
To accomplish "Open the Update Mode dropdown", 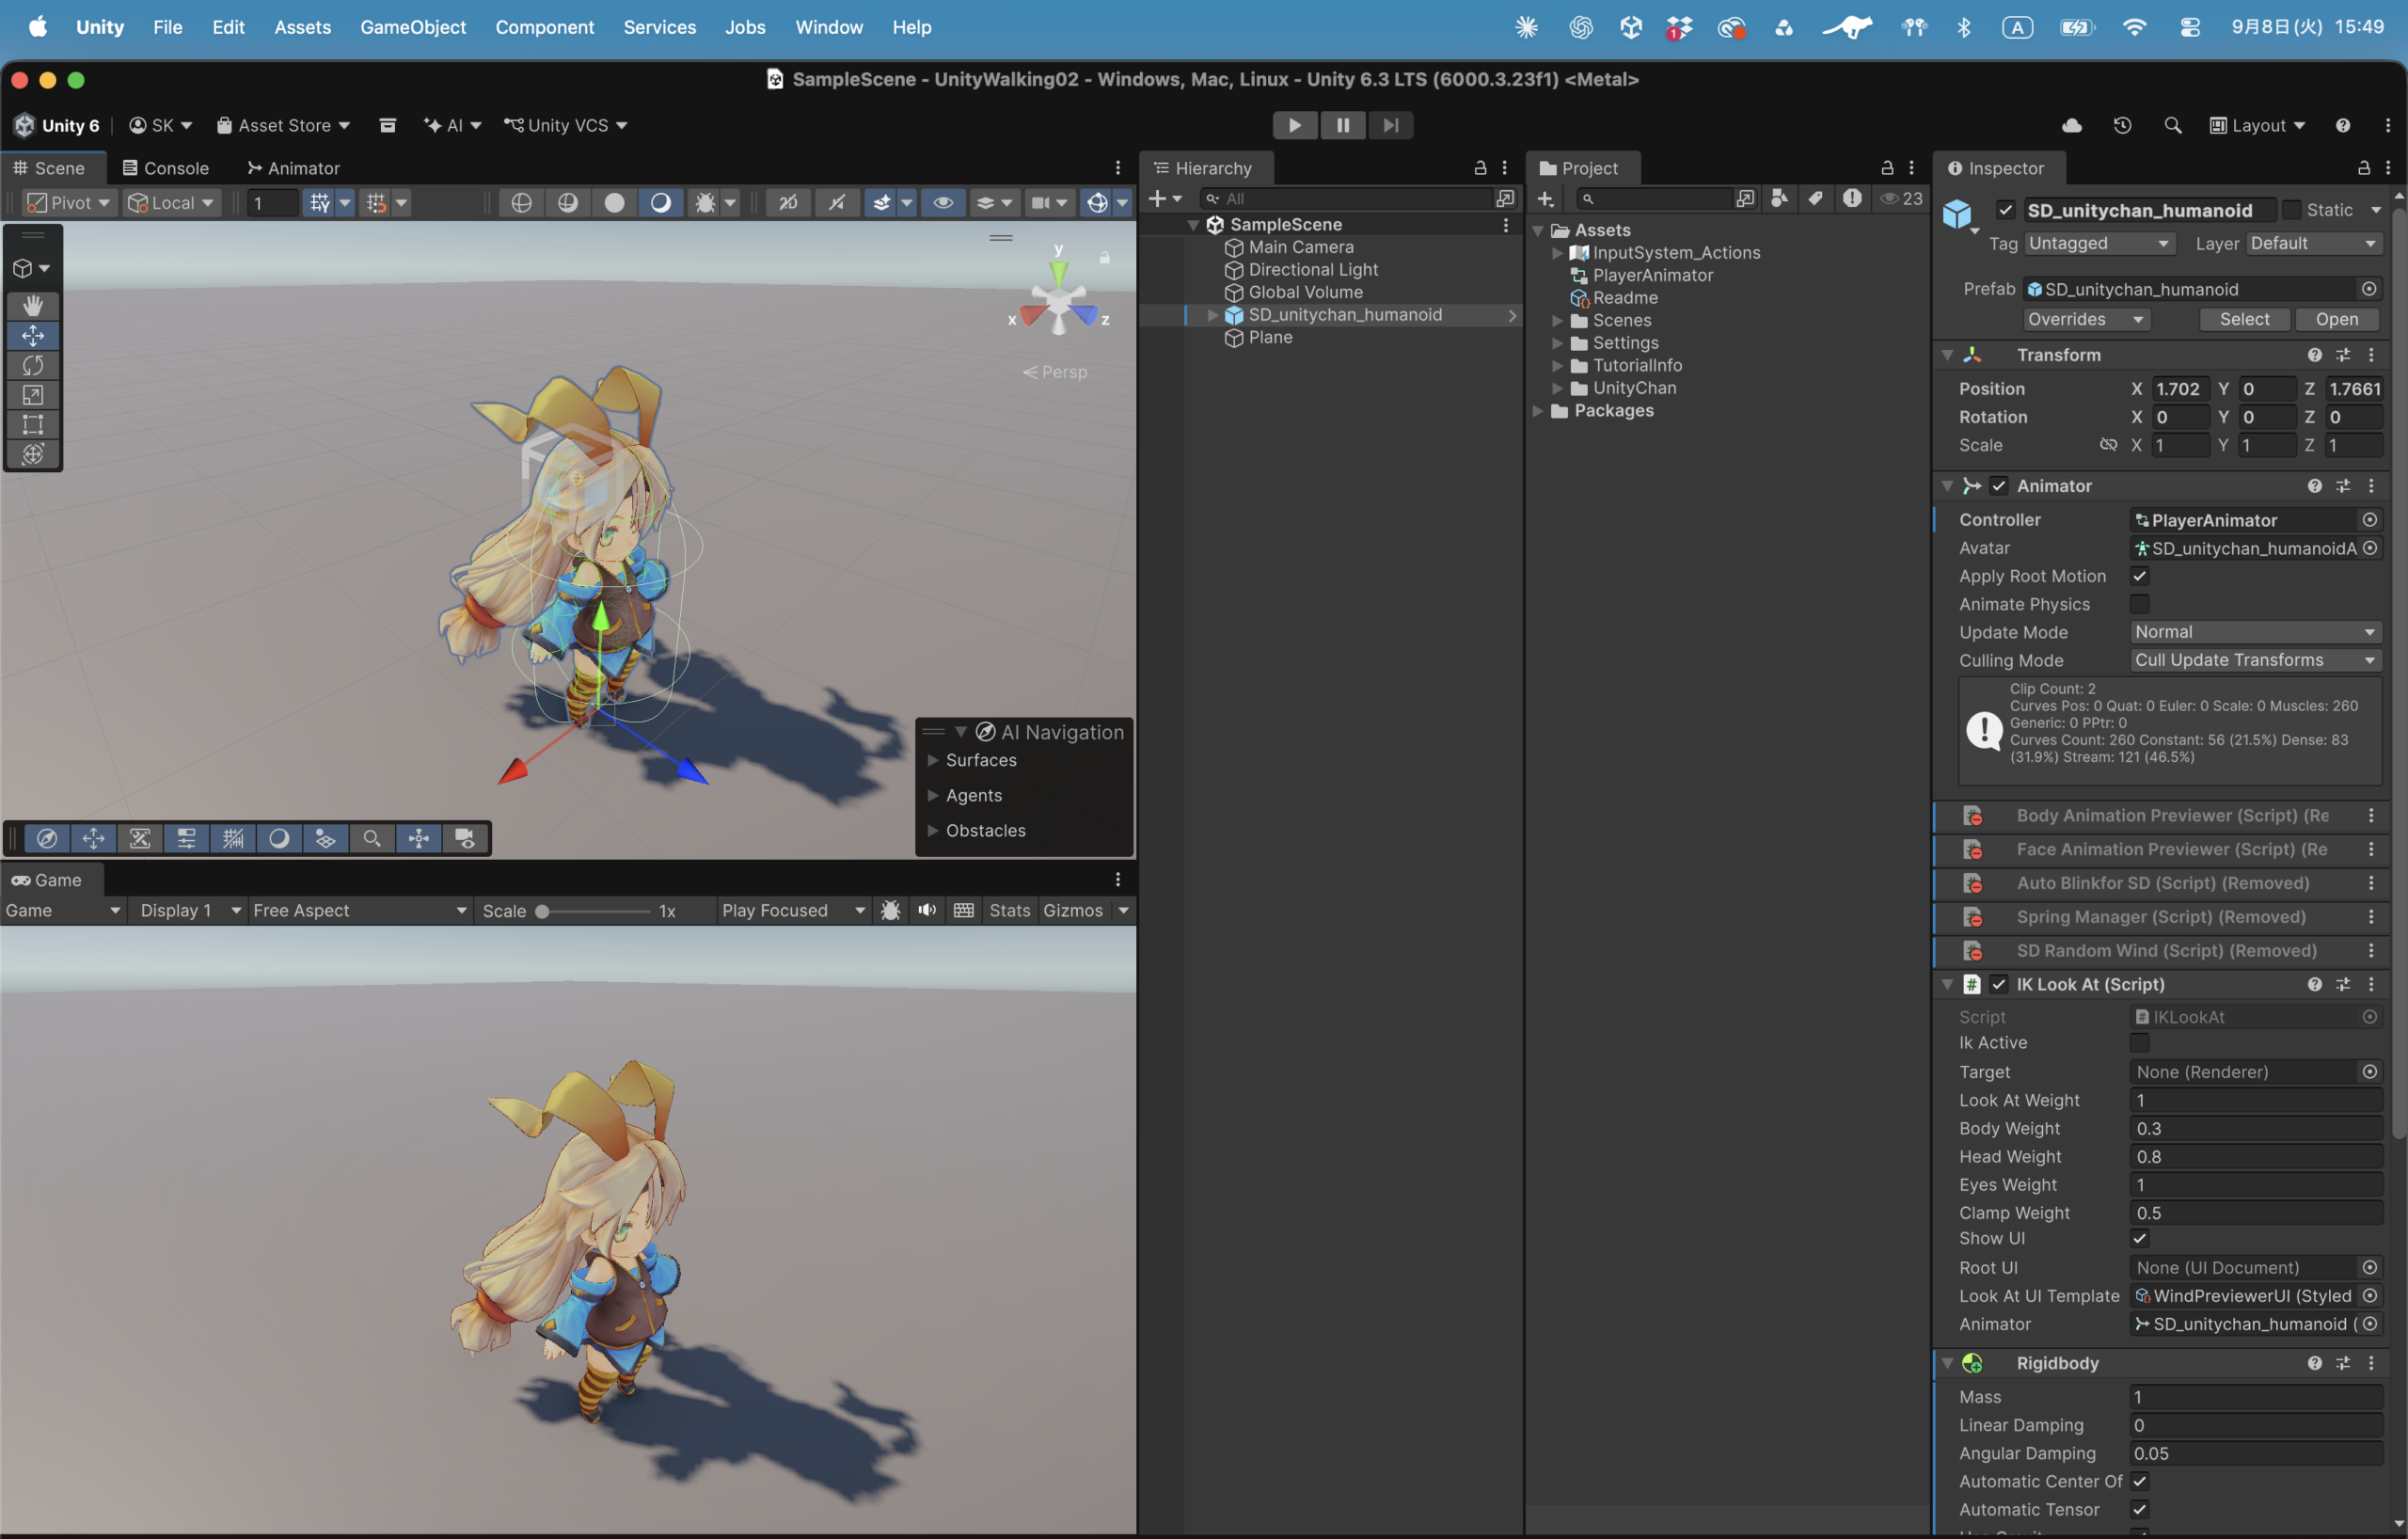I will pos(2256,632).
